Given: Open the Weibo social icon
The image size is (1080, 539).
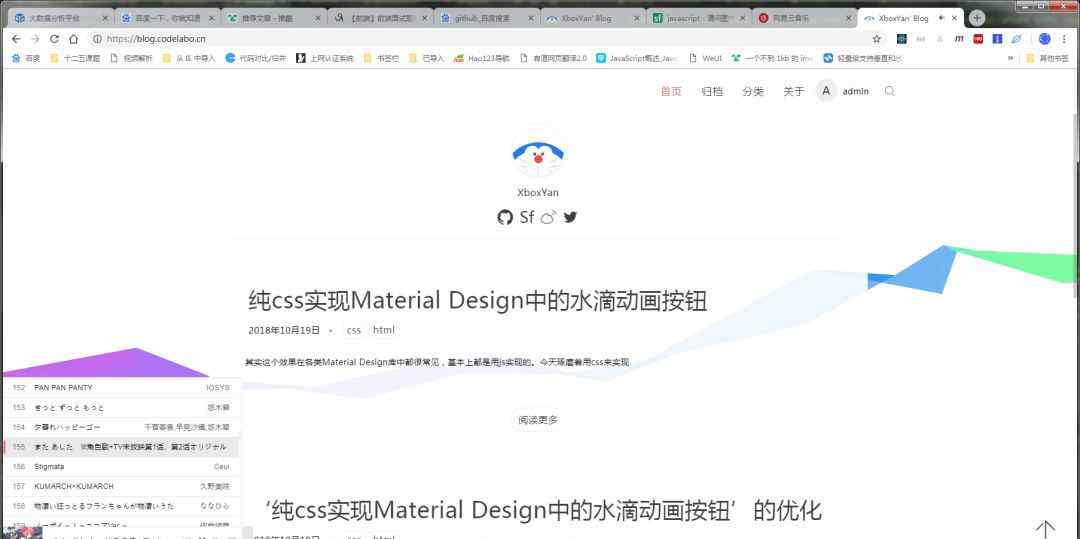Looking at the screenshot, I should pos(548,217).
